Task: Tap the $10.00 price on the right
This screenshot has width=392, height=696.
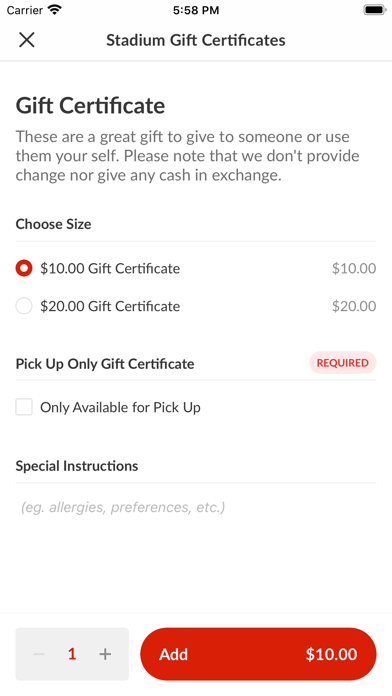Action: click(354, 269)
